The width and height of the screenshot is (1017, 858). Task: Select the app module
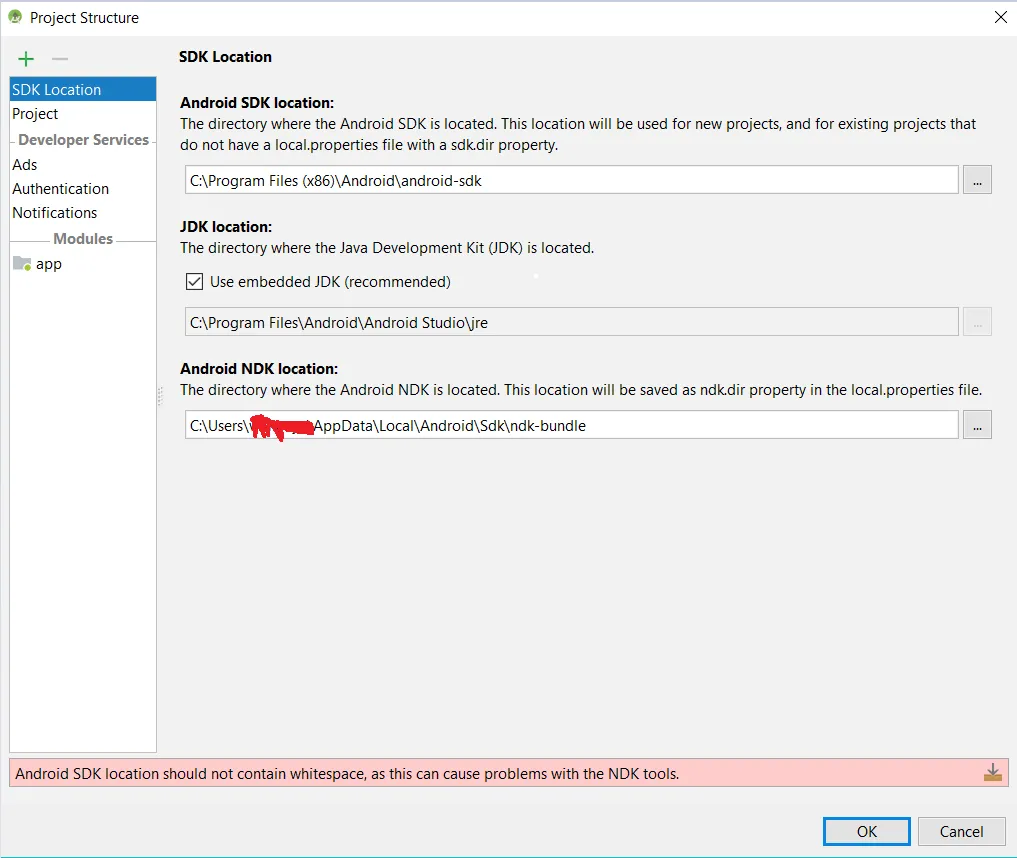[83, 263]
